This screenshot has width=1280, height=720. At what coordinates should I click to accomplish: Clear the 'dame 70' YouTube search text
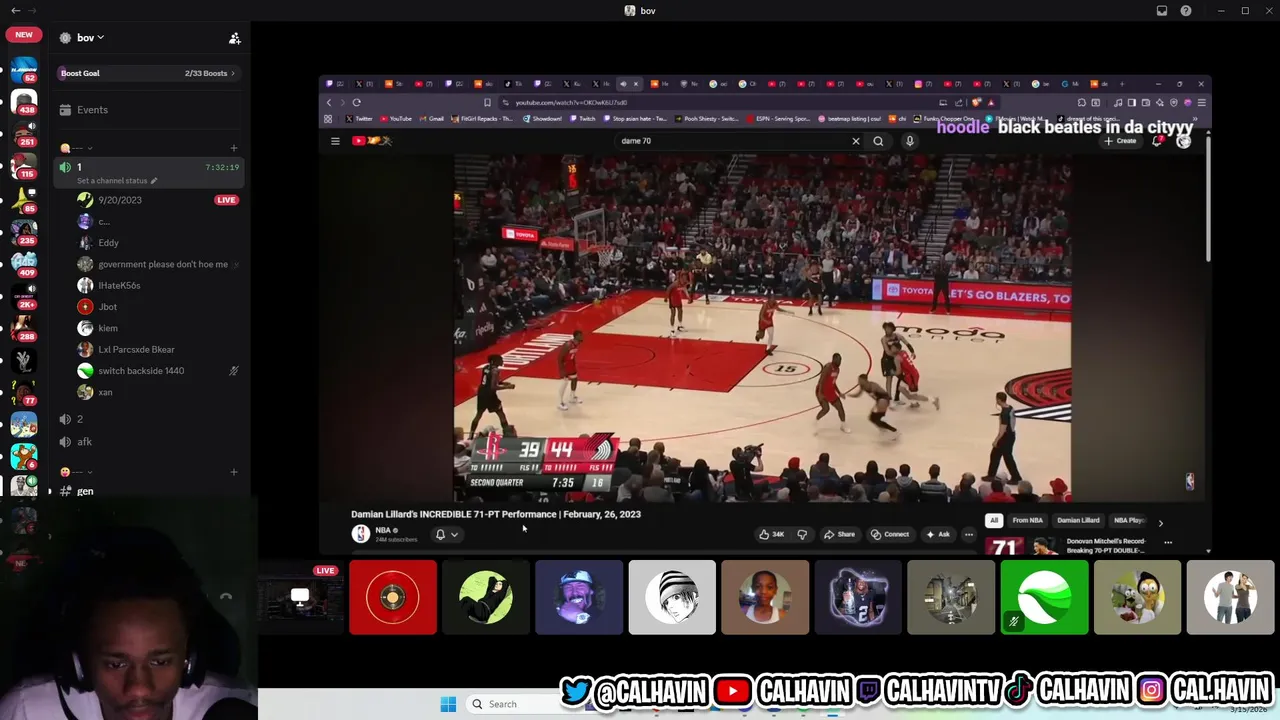(x=855, y=141)
